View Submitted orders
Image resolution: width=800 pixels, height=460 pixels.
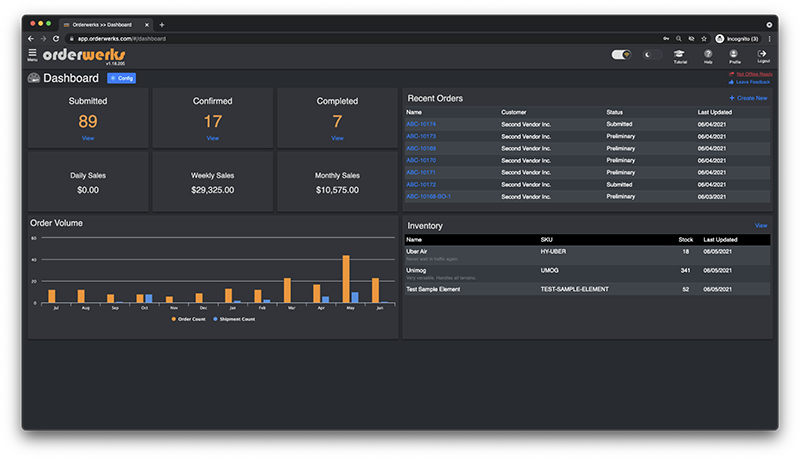(x=88, y=138)
